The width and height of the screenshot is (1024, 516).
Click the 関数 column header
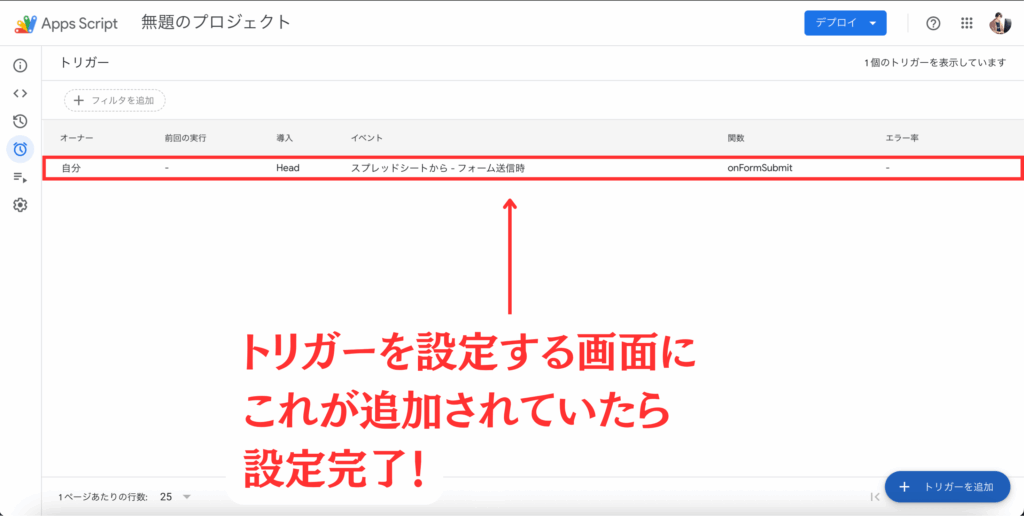(735, 138)
